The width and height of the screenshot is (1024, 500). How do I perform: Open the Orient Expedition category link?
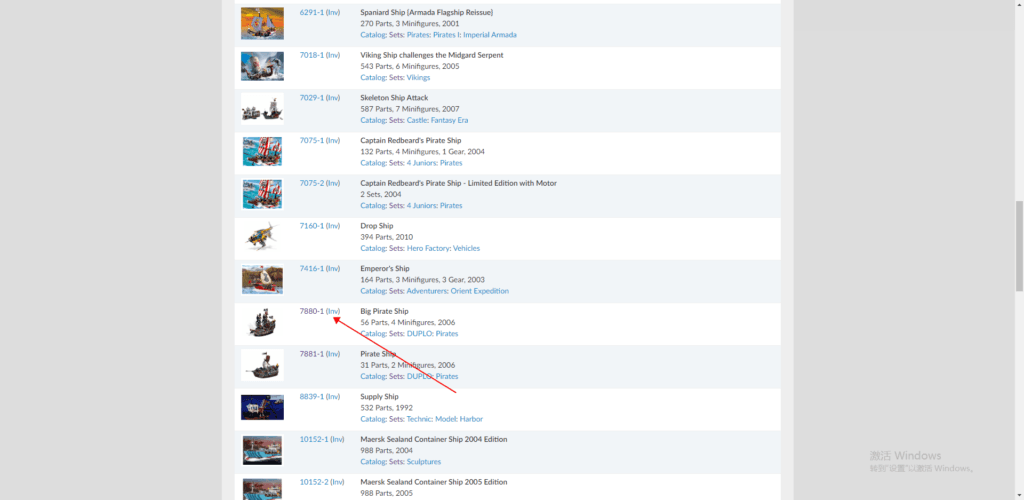coord(479,291)
